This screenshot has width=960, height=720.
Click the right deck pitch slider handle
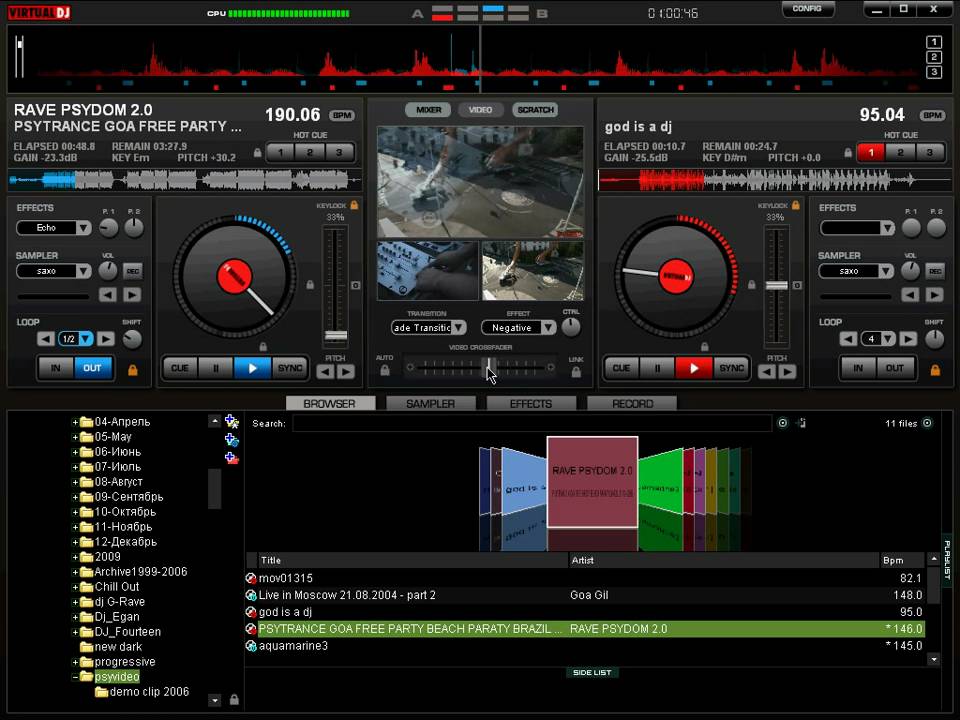(777, 285)
